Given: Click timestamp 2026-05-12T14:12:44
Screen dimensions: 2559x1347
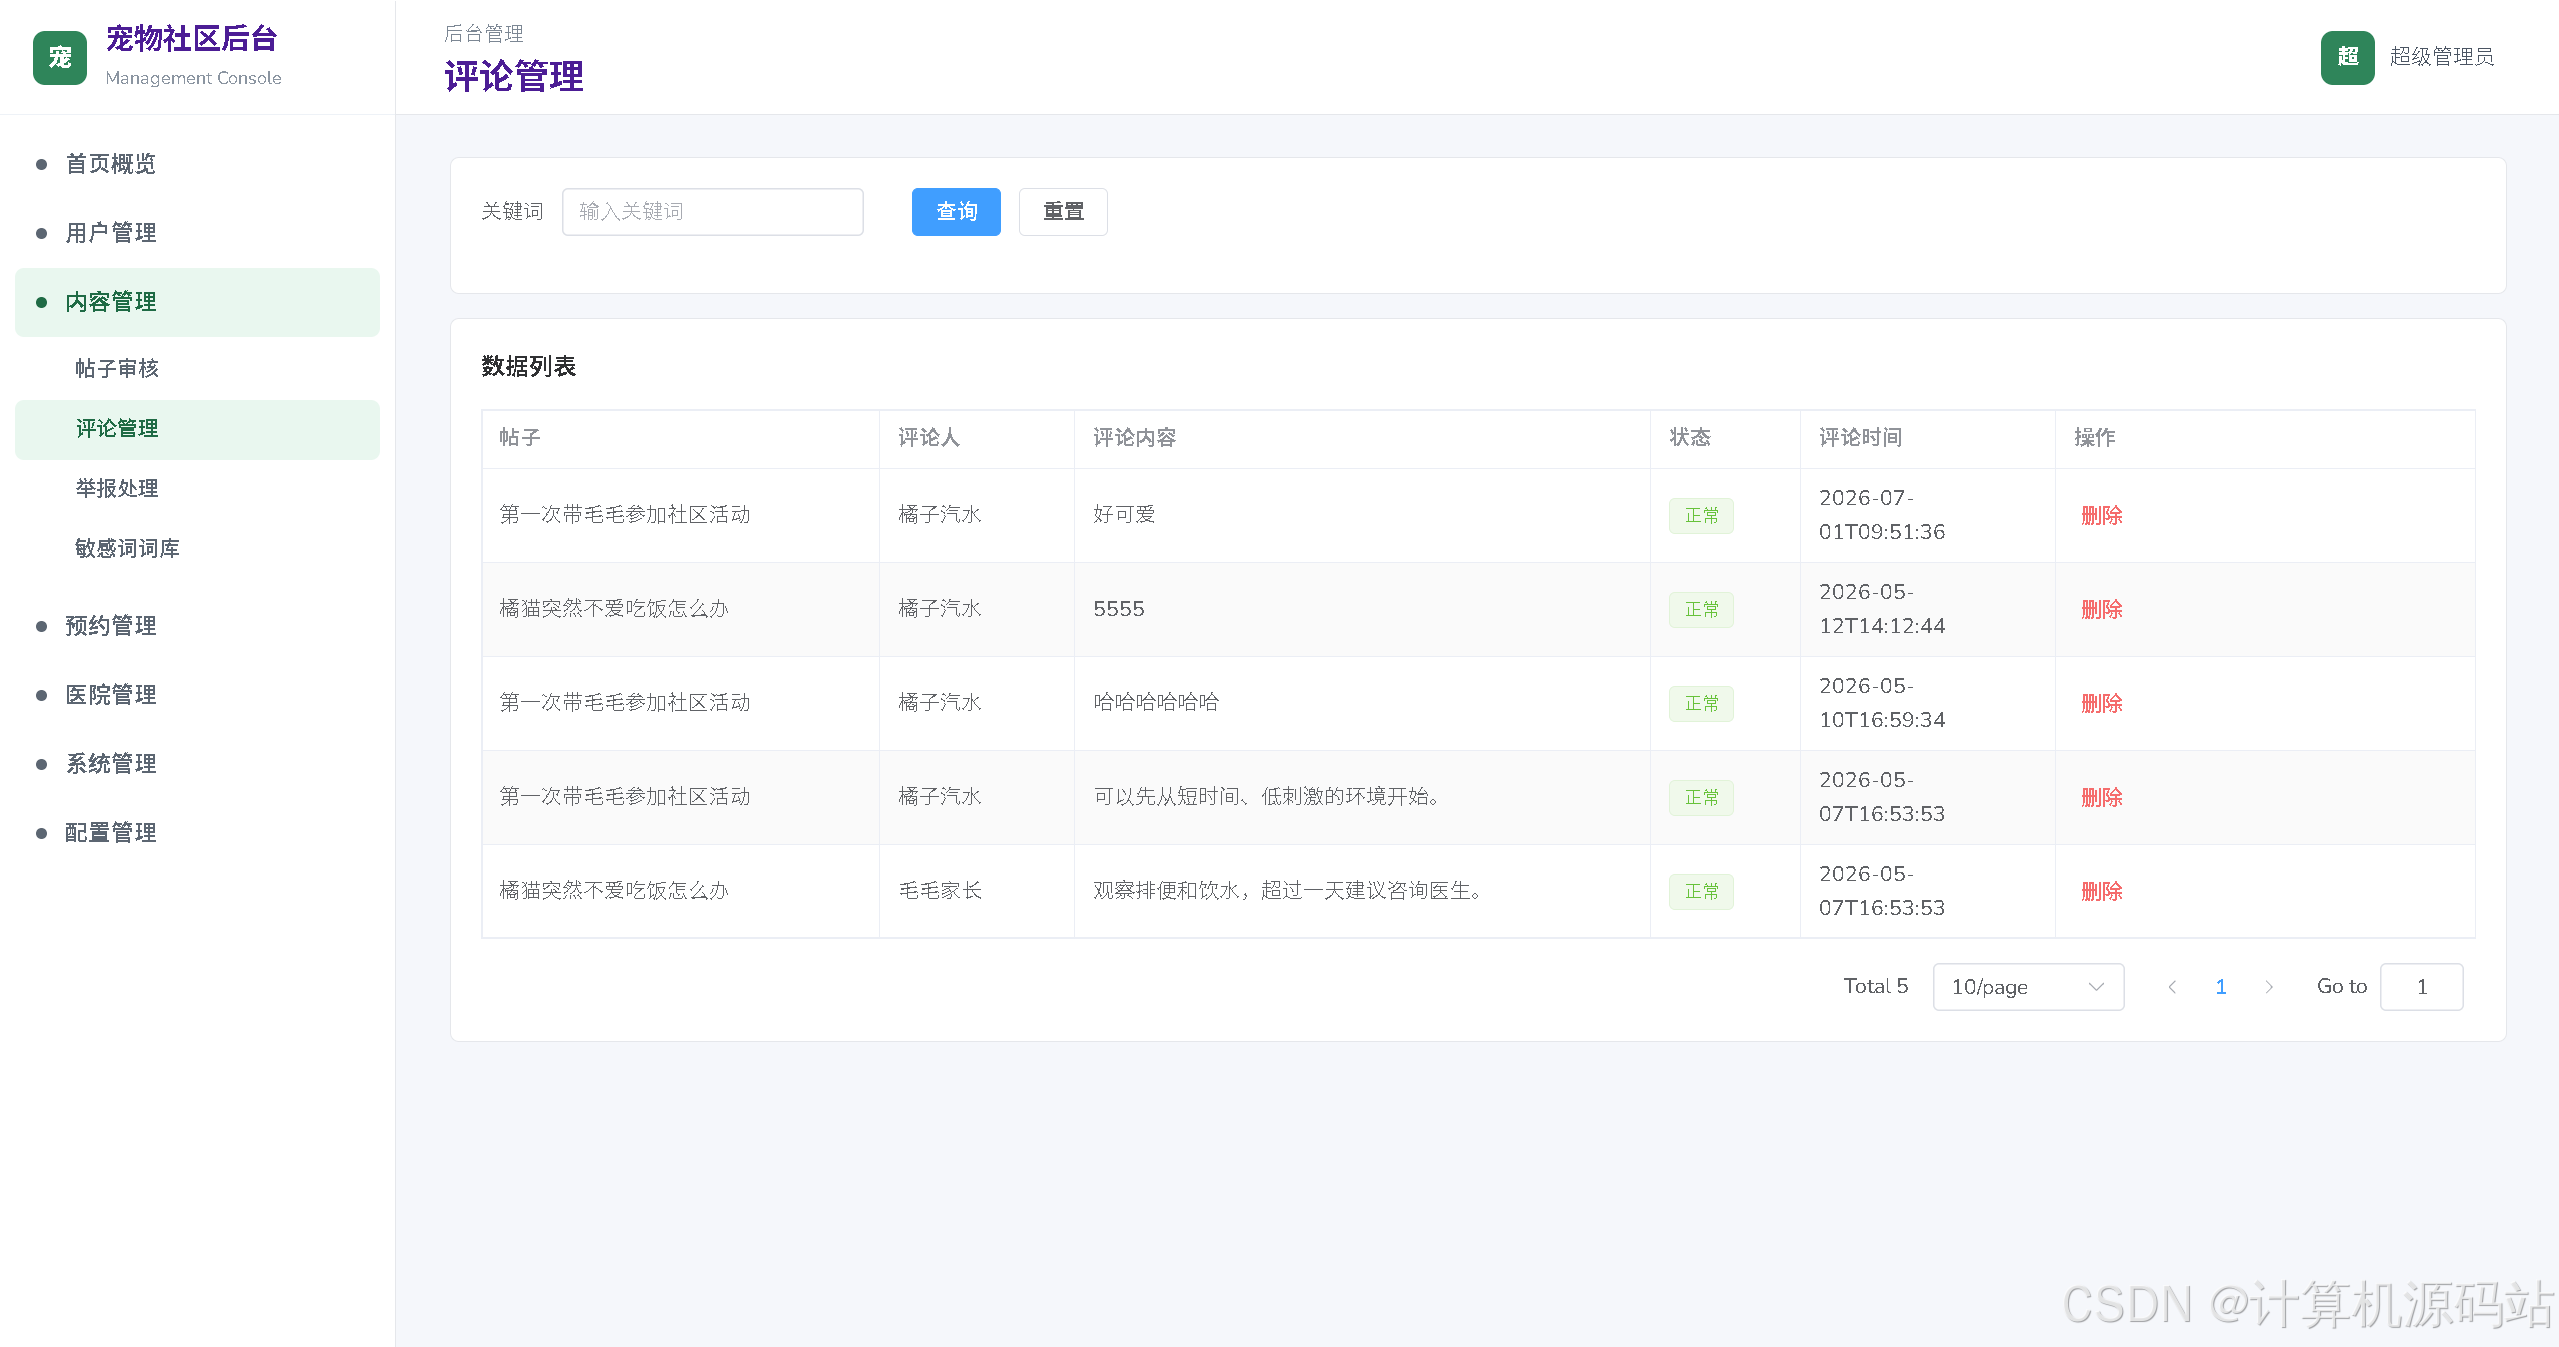Looking at the screenshot, I should 1882,609.
